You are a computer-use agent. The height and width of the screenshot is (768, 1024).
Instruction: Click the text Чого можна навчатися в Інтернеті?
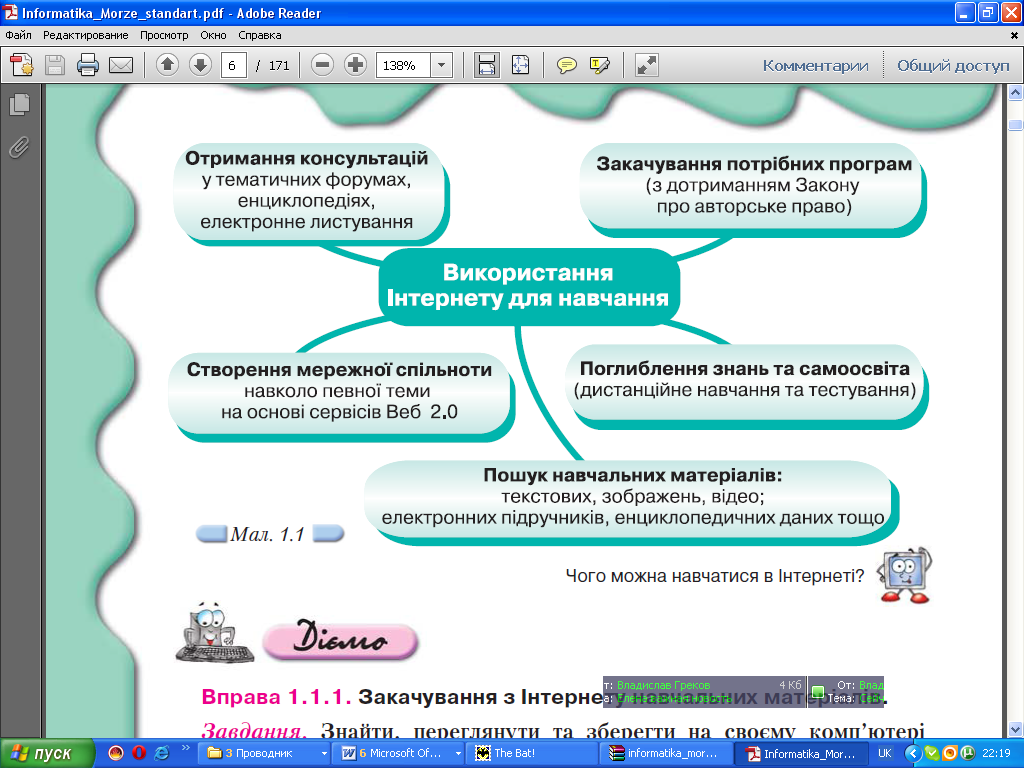tap(714, 576)
